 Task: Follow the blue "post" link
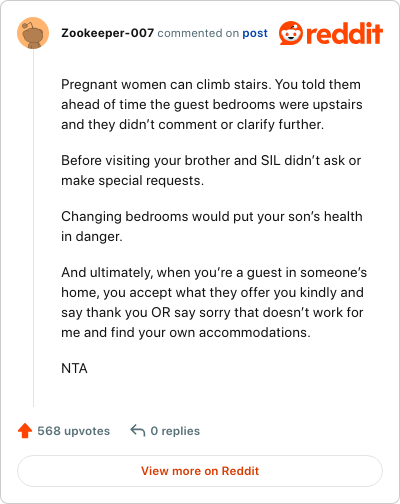[x=255, y=33]
